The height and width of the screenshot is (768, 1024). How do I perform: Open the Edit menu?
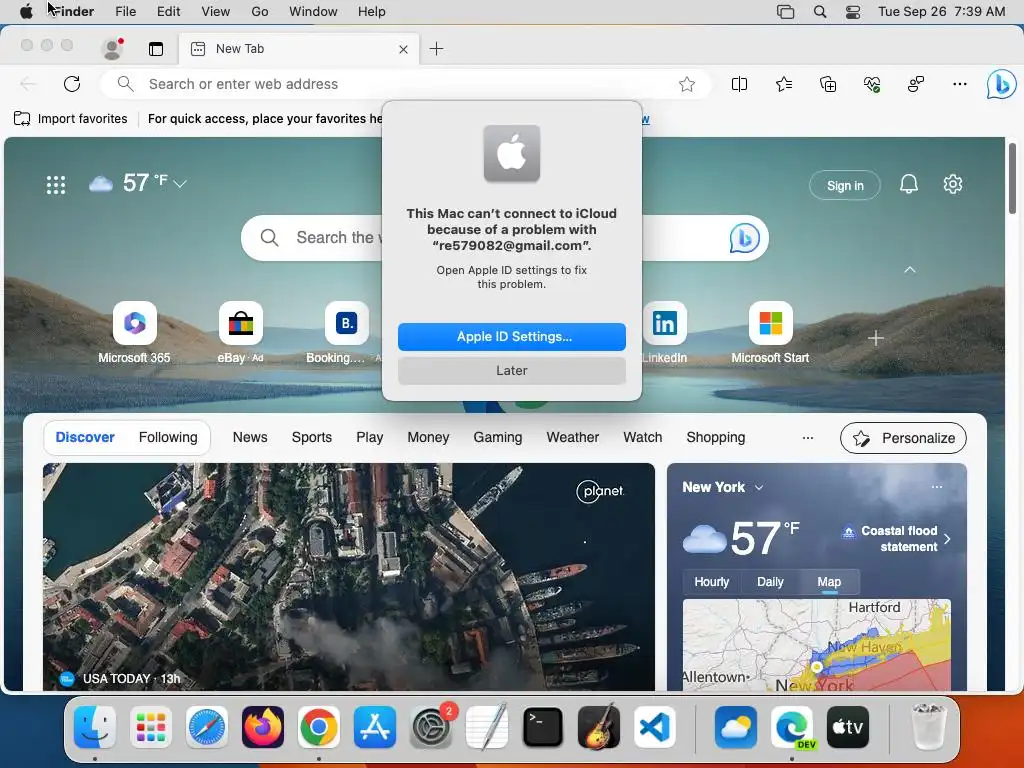coord(168,11)
